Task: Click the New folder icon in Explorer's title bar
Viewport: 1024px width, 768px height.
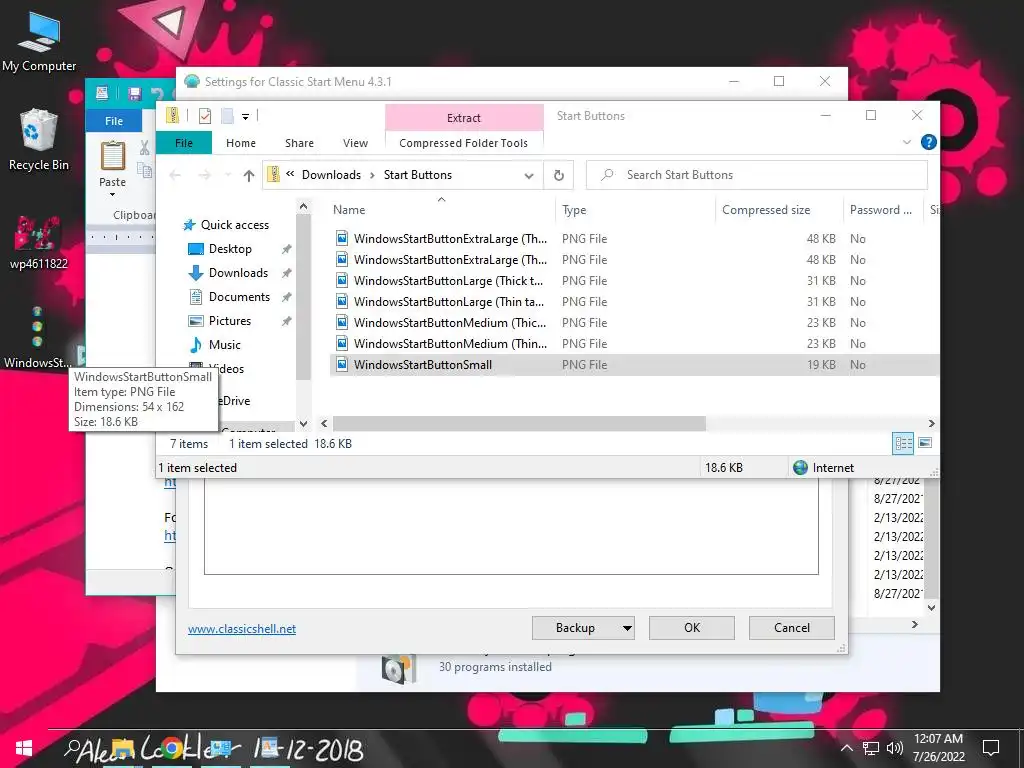Action: [x=227, y=116]
